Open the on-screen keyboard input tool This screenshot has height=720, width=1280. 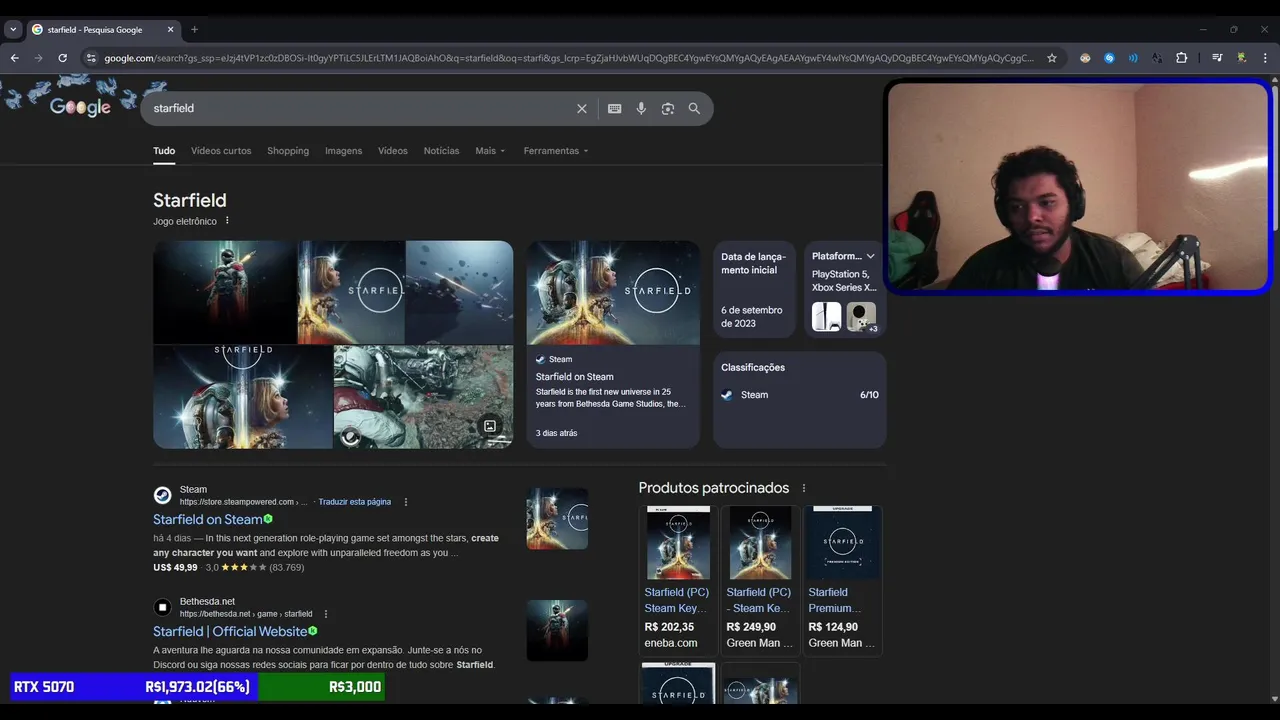pyautogui.click(x=615, y=109)
